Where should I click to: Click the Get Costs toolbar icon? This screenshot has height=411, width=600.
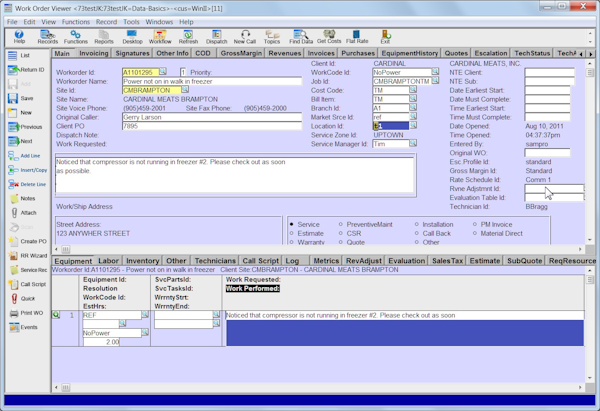coord(328,36)
